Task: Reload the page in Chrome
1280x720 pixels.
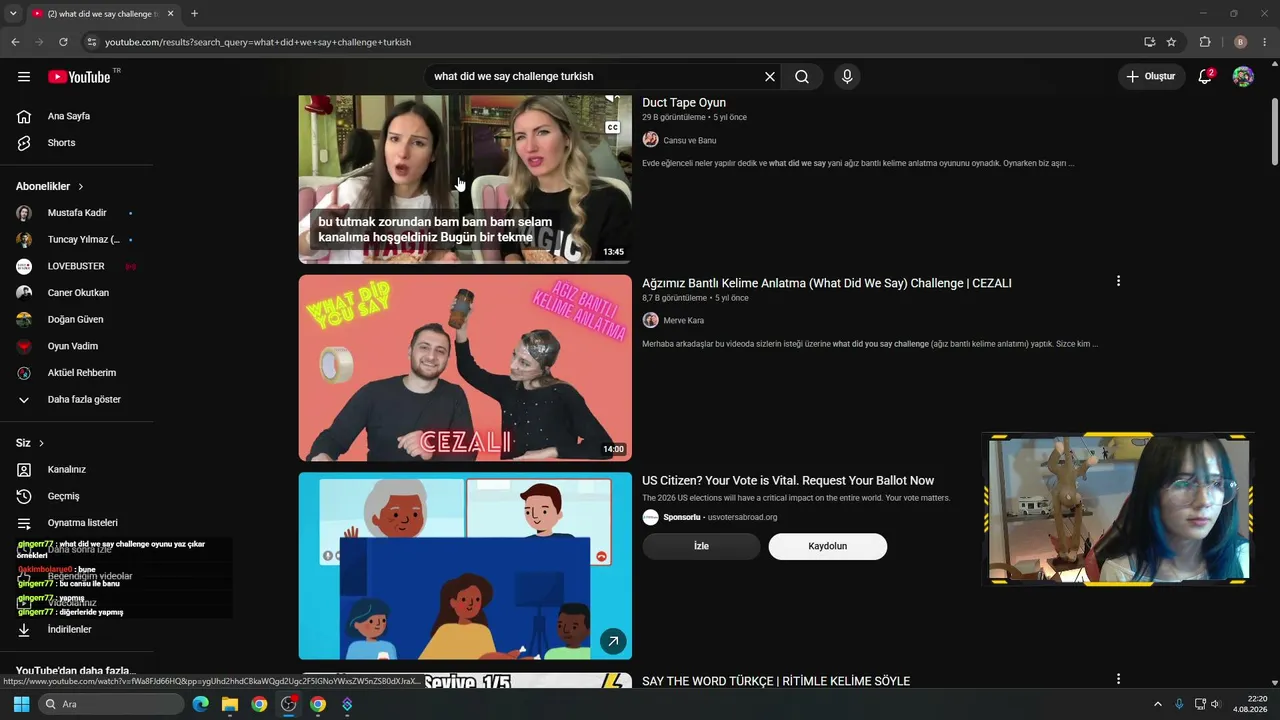Action: (x=63, y=42)
